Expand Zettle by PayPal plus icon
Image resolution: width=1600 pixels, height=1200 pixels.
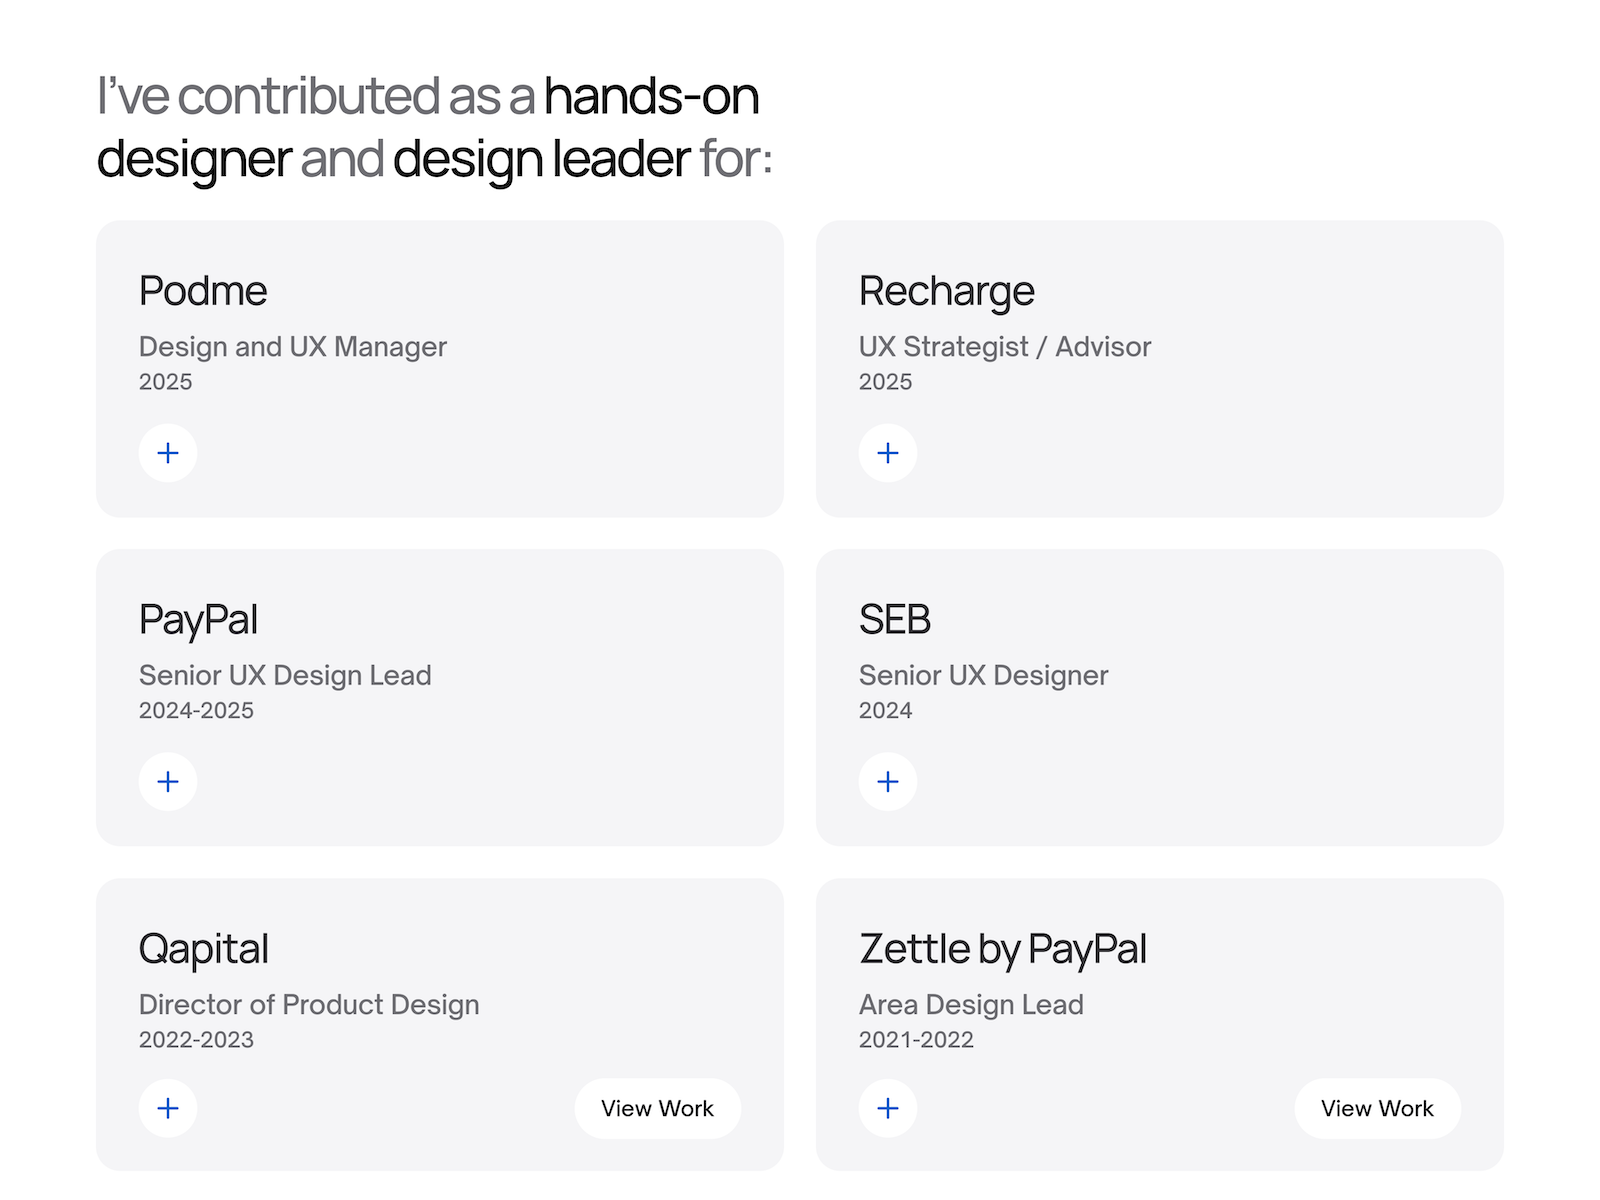click(888, 1108)
